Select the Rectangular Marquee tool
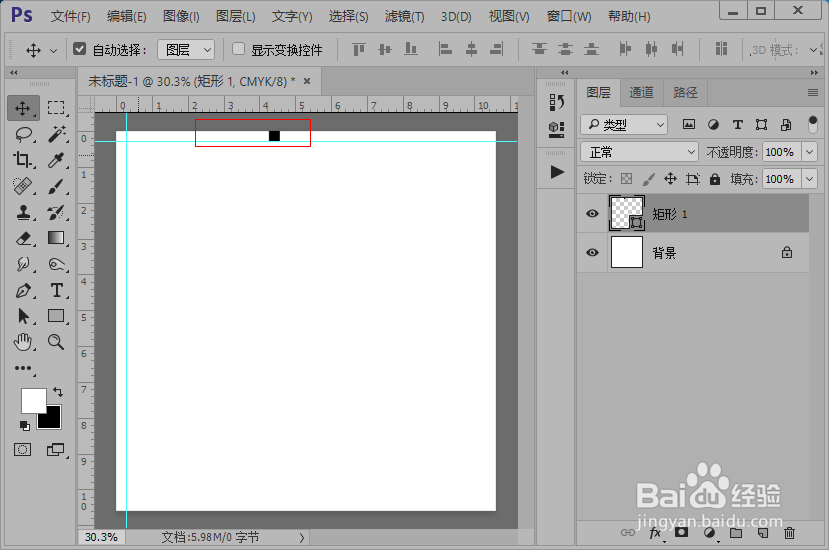Screen dimensions: 829x550 tap(56, 108)
